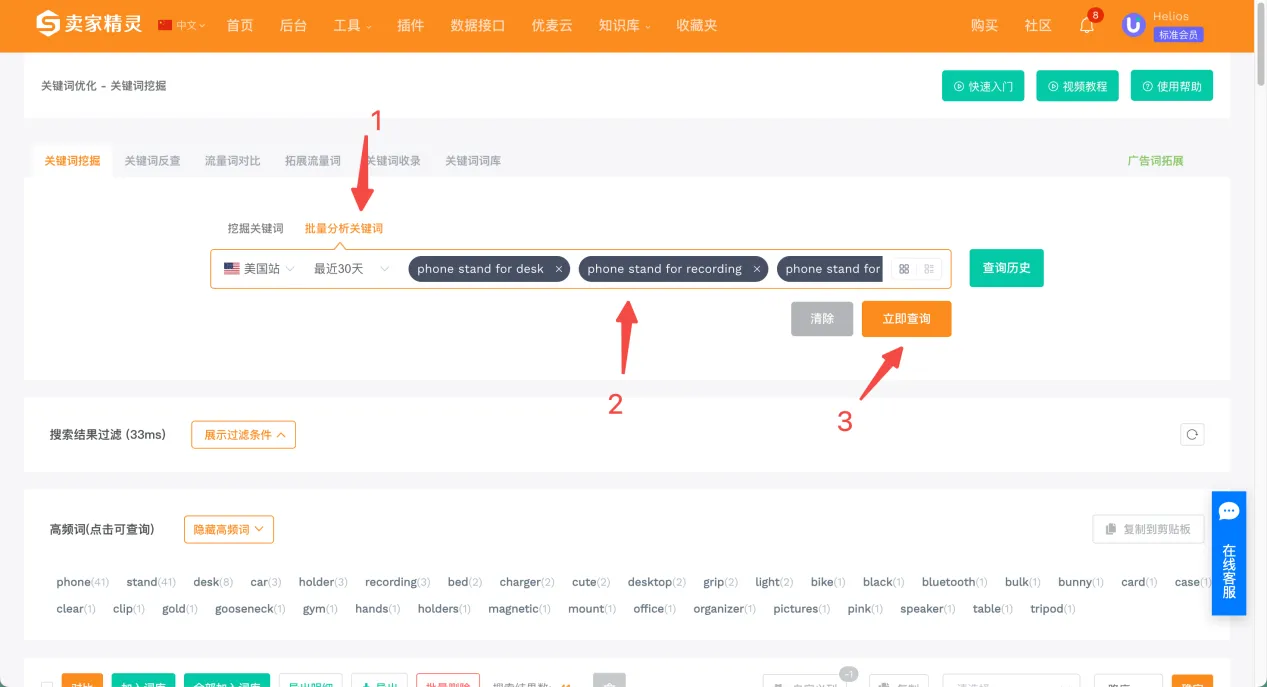Click the China flag language icon

pos(165,25)
